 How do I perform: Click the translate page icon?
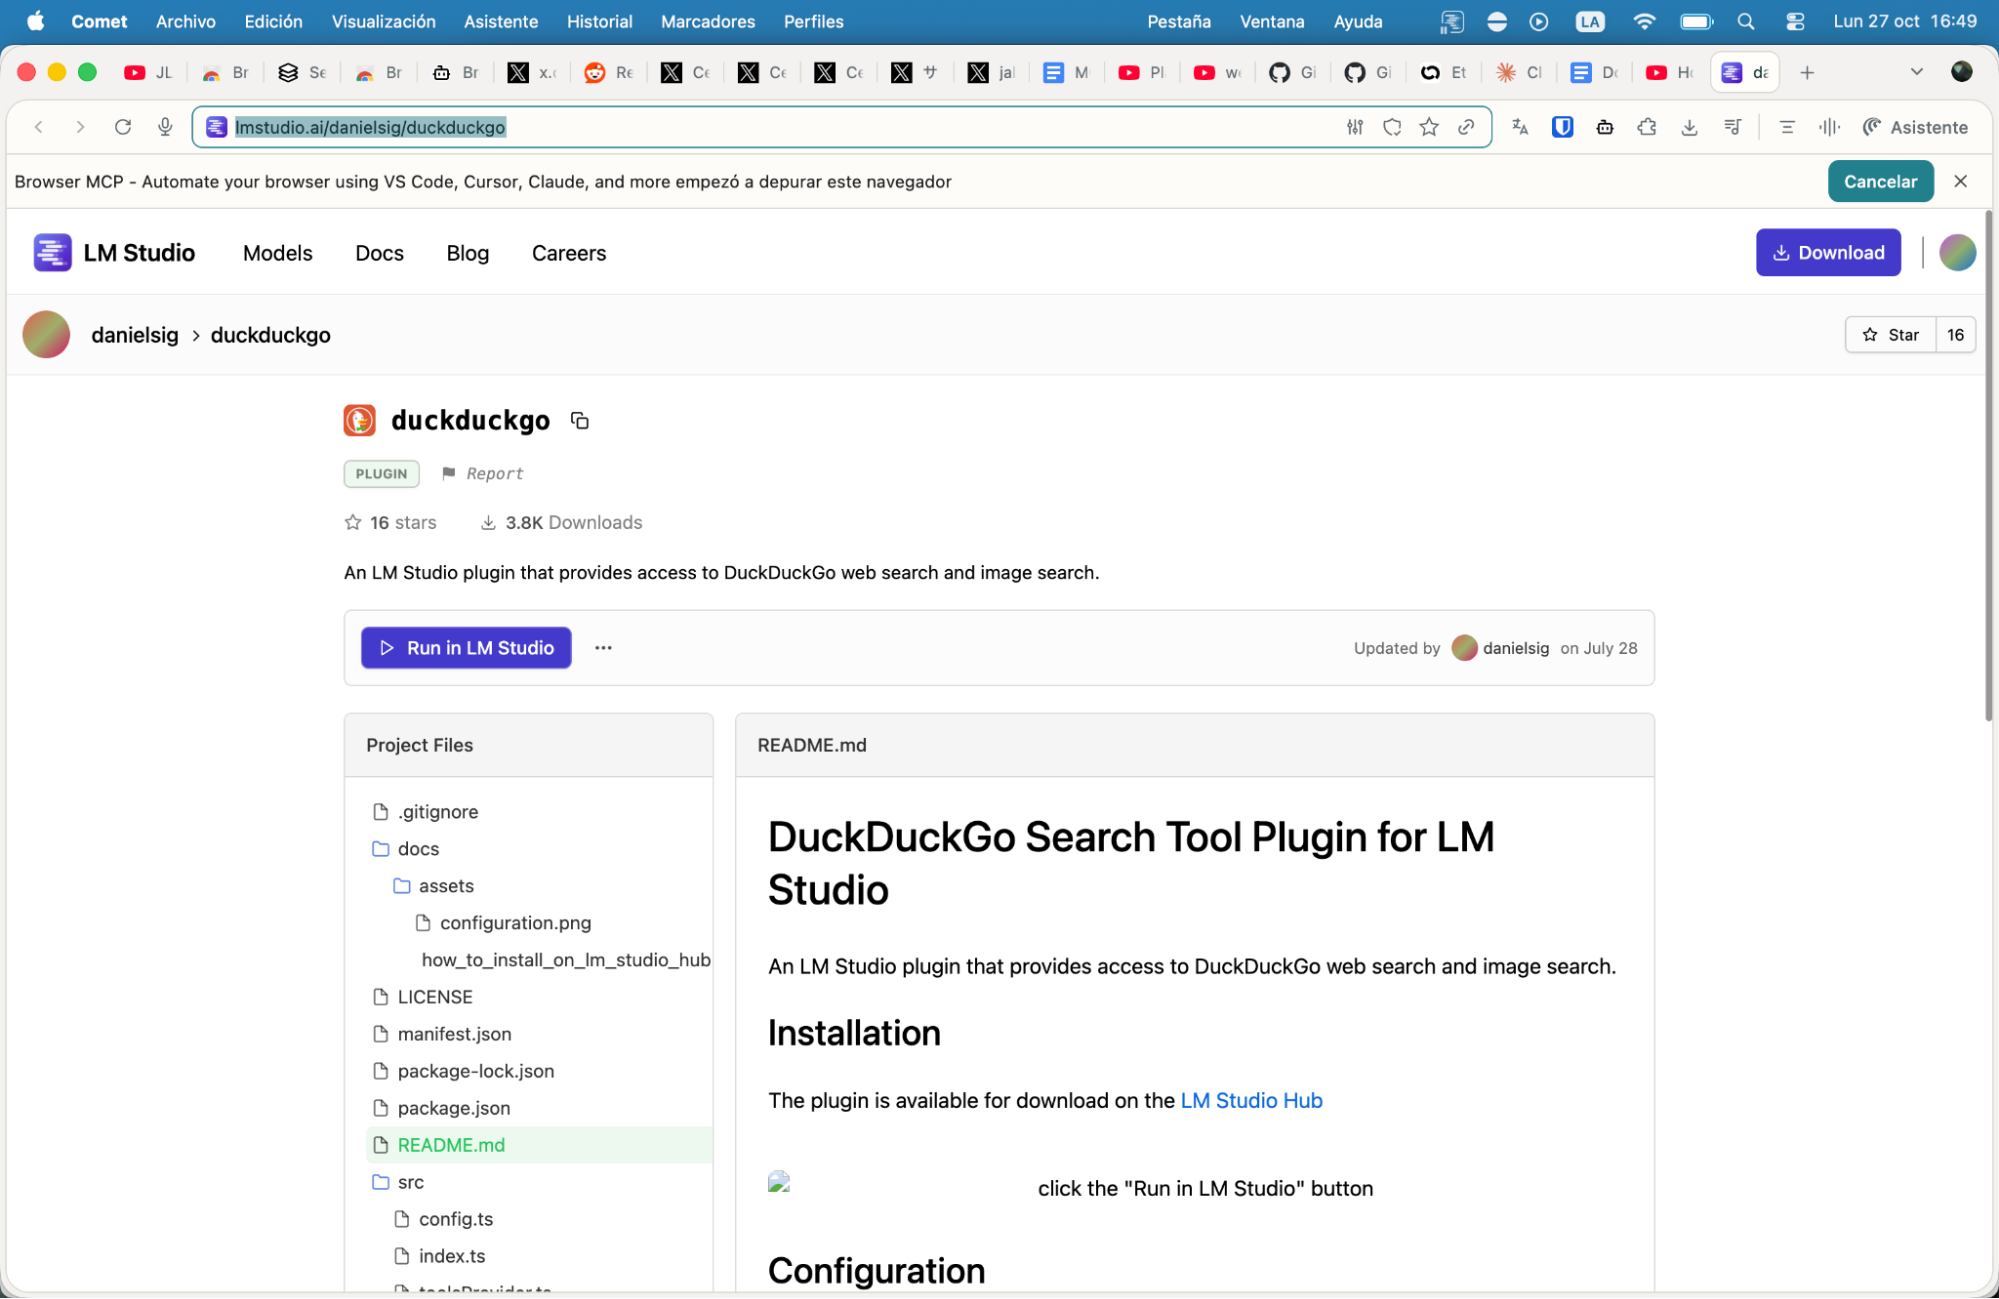[x=1520, y=127]
